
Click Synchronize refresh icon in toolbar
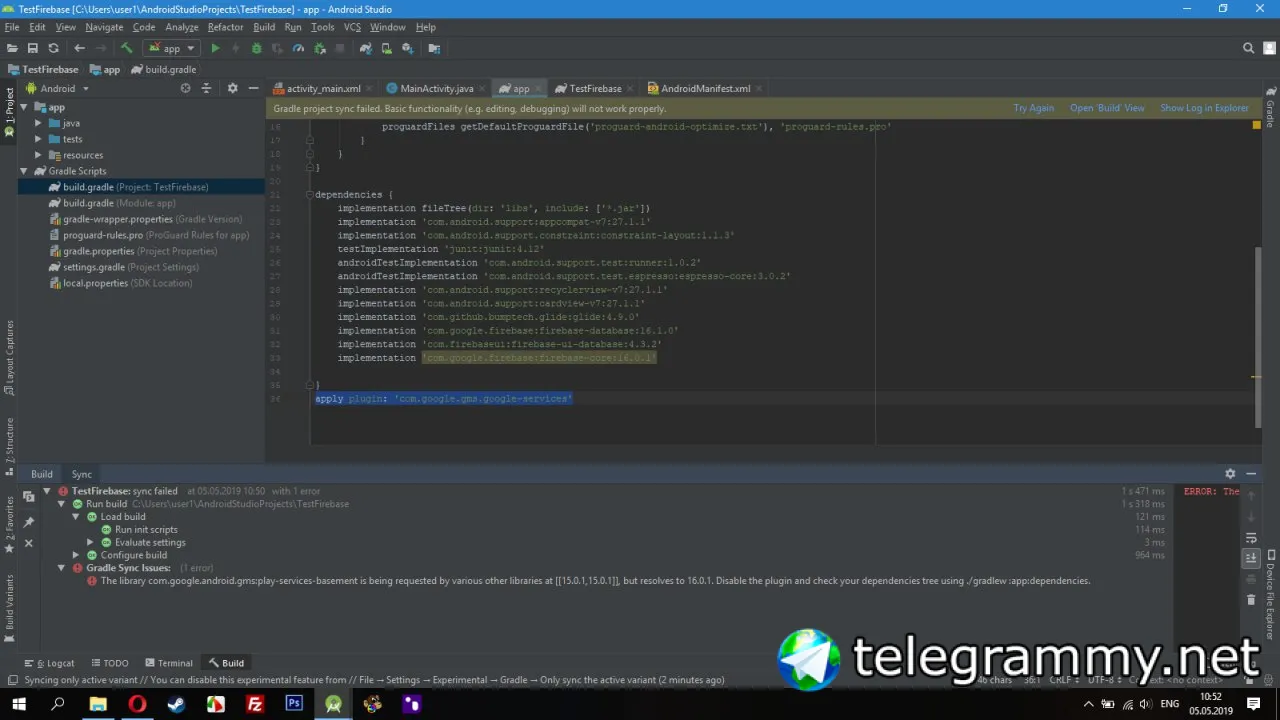coord(54,48)
